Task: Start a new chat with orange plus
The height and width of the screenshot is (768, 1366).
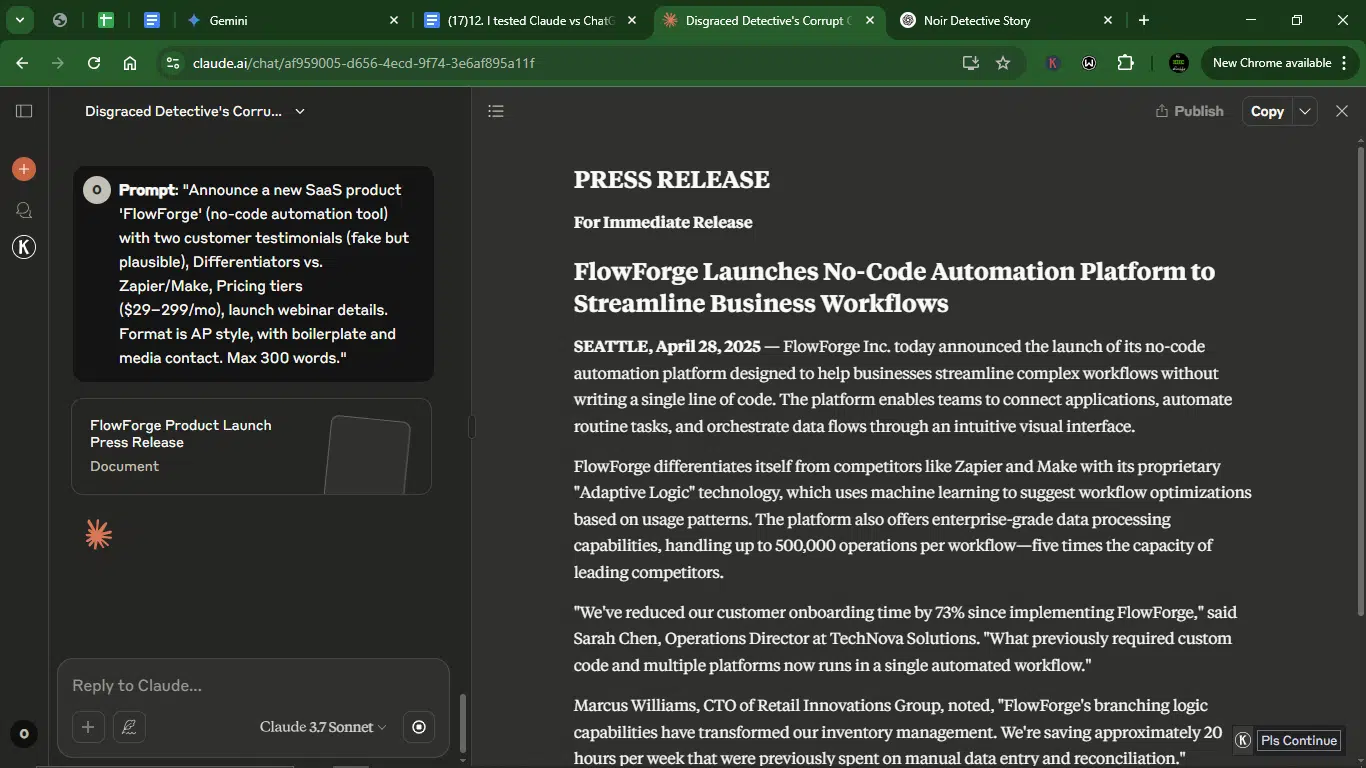Action: [x=24, y=169]
